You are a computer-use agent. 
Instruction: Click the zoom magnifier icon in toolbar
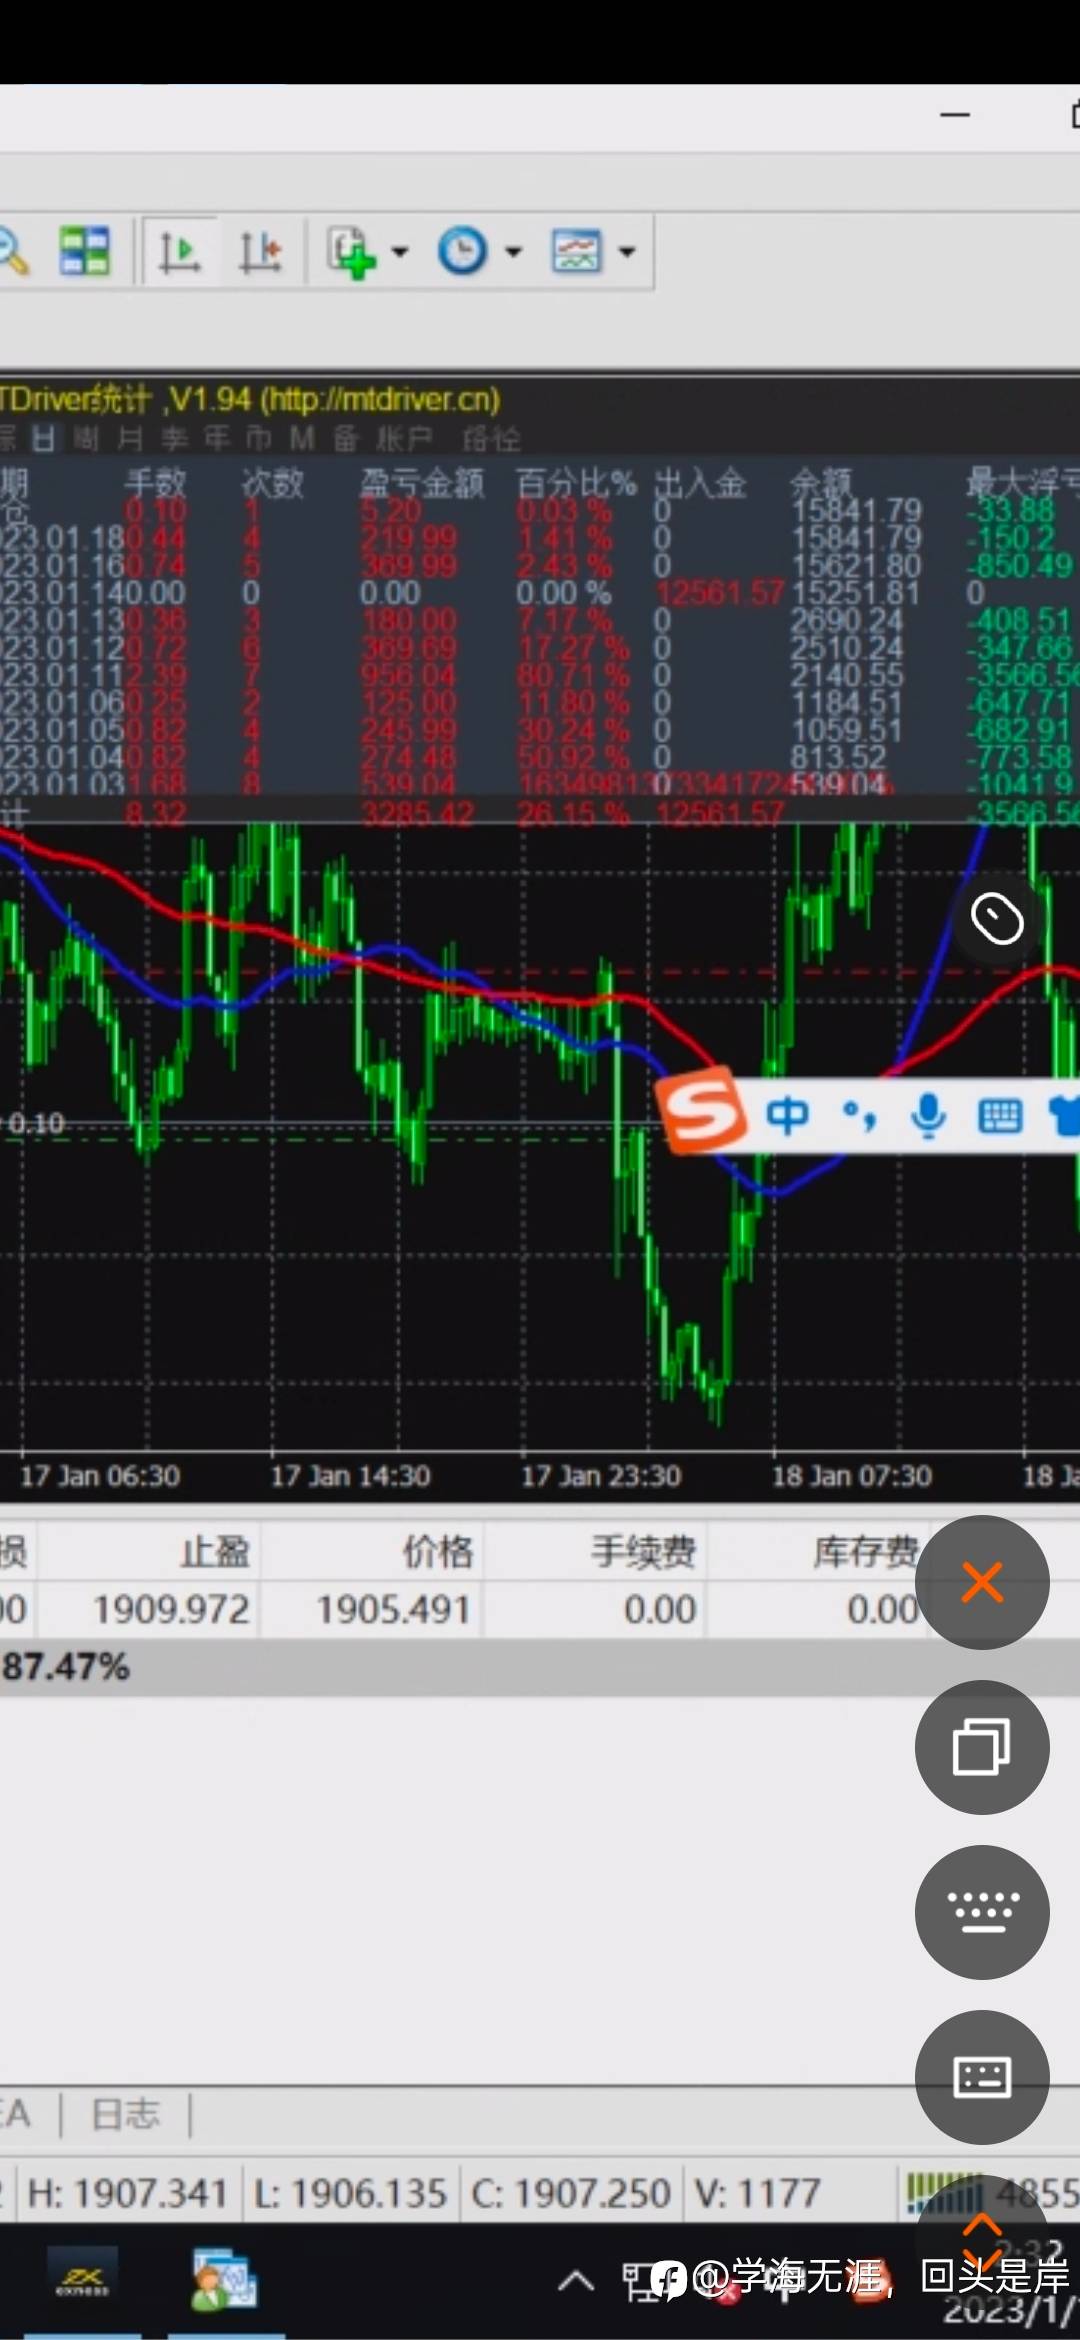coord(12,251)
